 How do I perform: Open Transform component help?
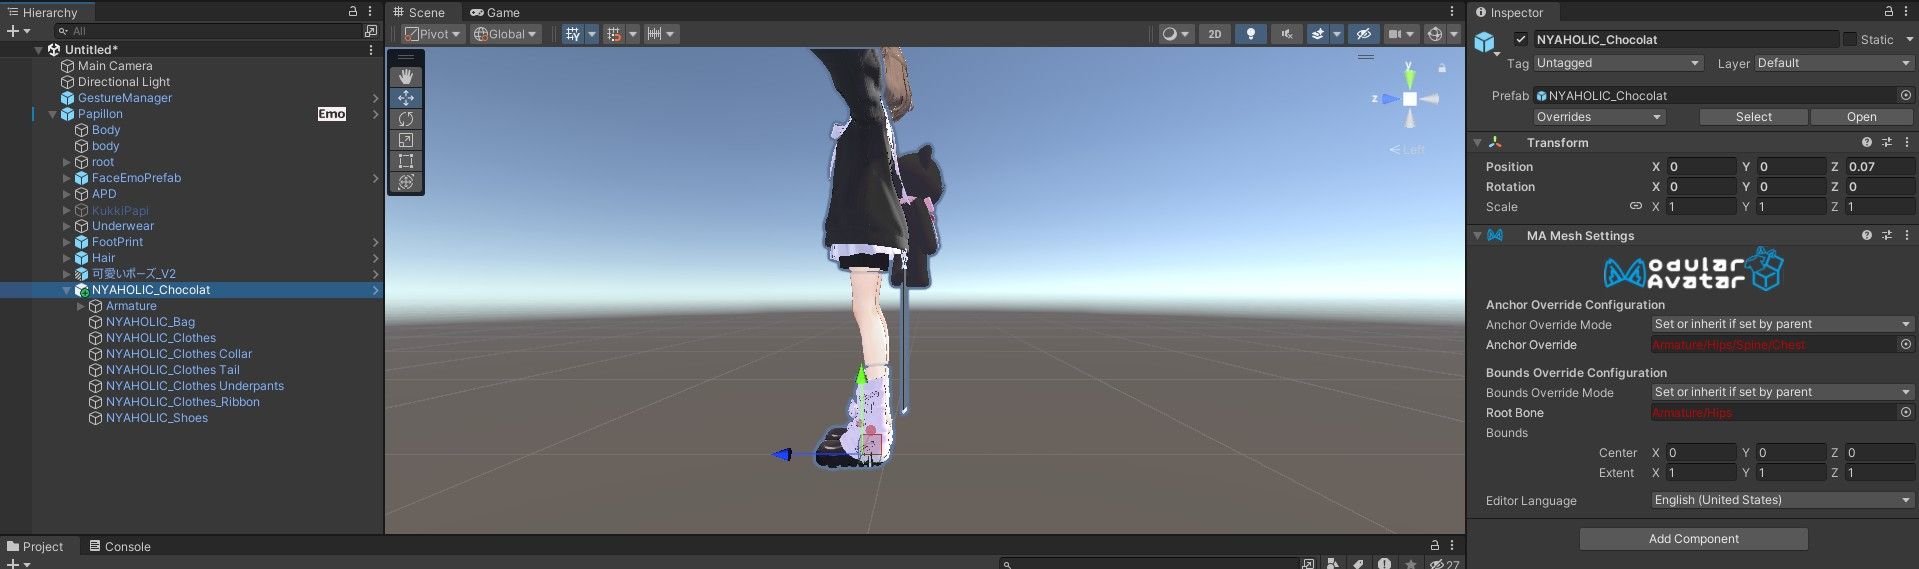tap(1867, 143)
